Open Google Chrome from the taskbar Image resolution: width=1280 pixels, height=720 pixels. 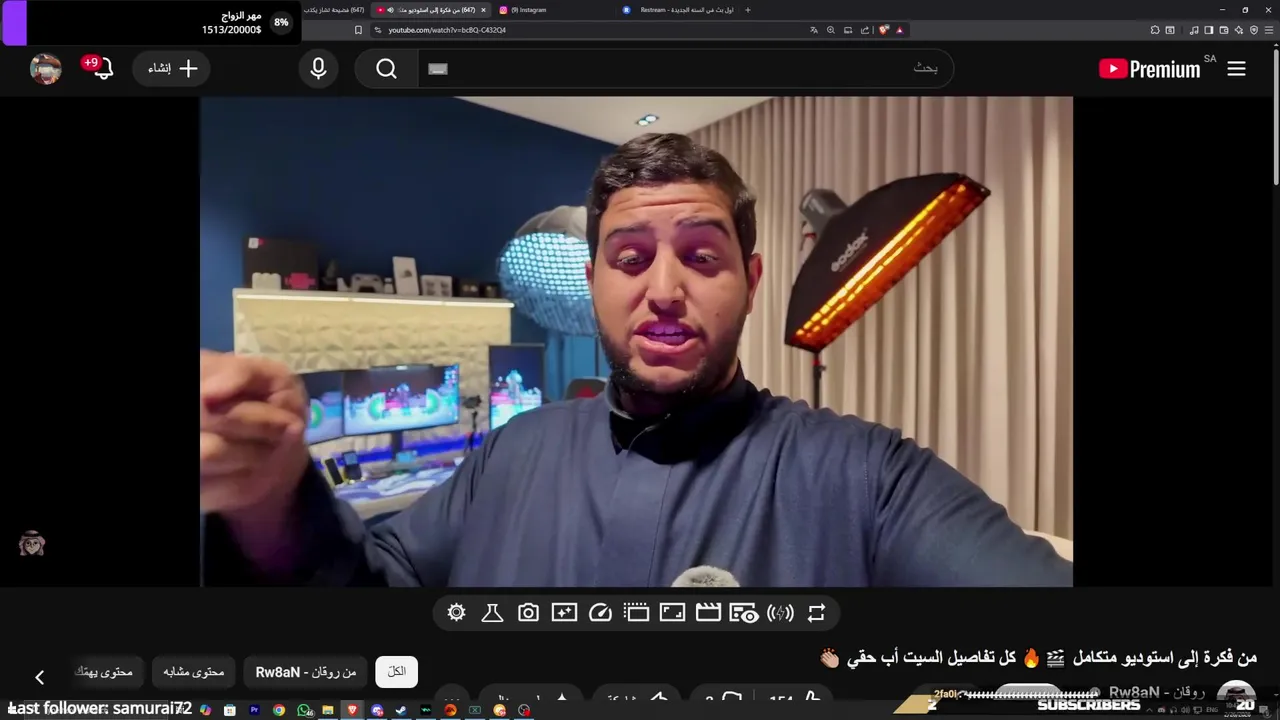279,710
